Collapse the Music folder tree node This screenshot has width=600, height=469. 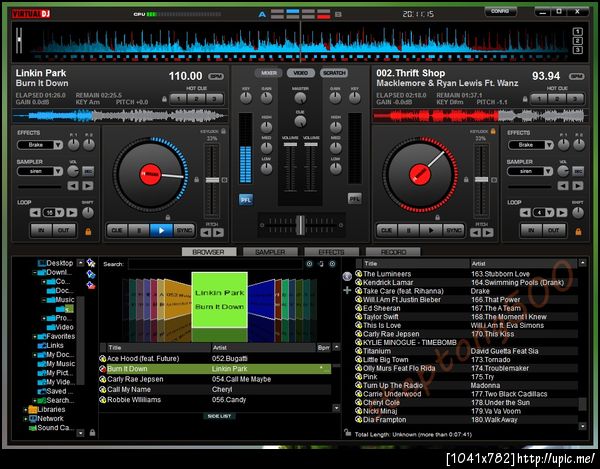point(44,300)
